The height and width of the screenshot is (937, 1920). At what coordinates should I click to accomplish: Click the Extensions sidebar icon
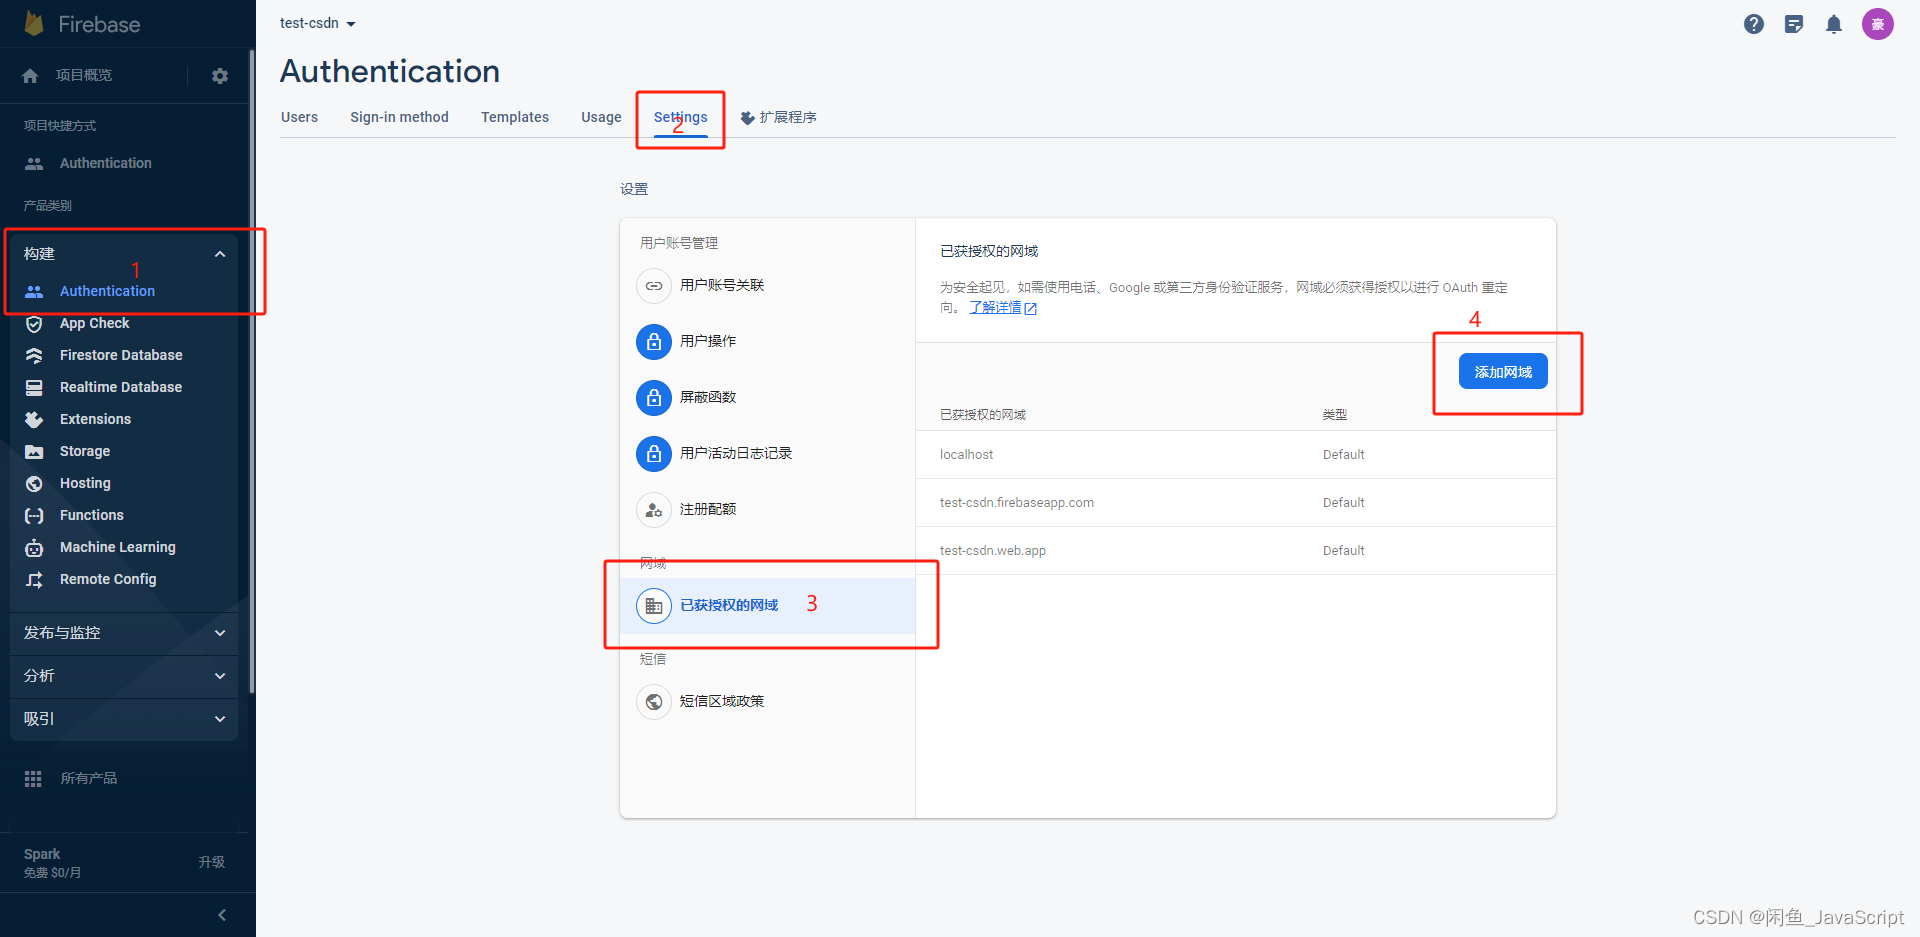pyautogui.click(x=34, y=420)
